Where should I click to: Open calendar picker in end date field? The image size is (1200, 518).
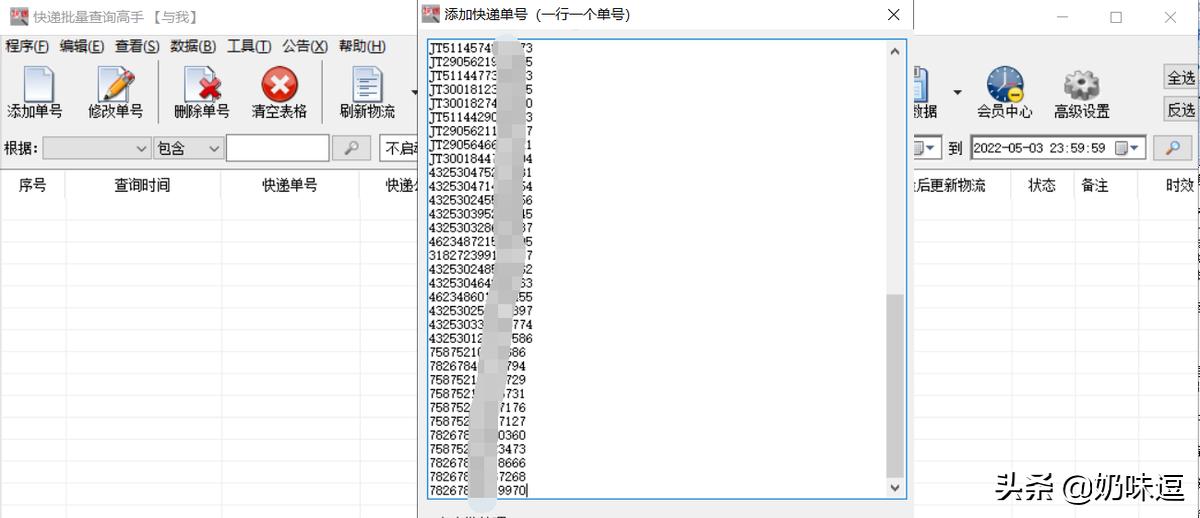coord(1129,148)
